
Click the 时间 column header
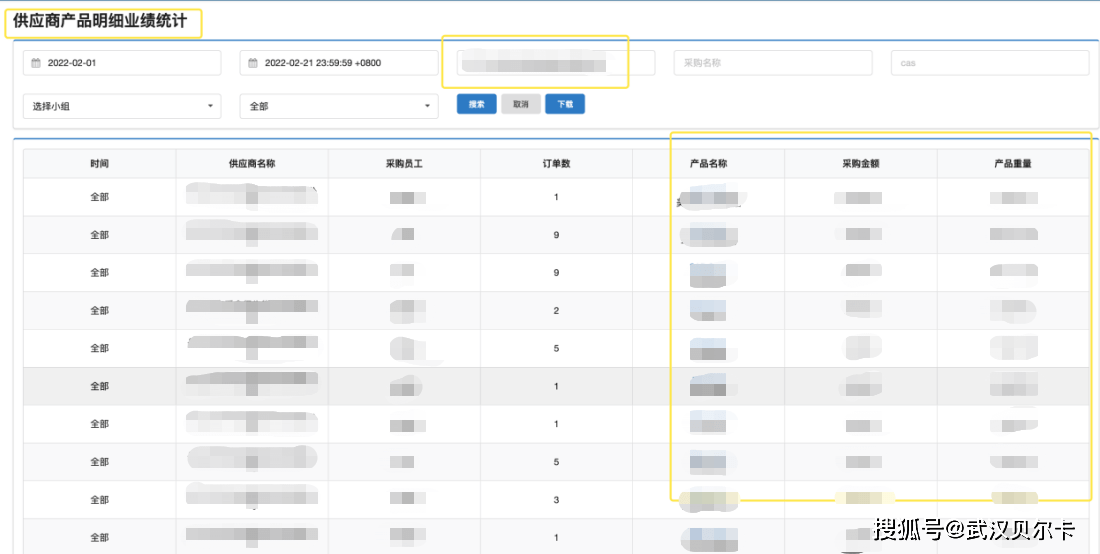pos(100,163)
